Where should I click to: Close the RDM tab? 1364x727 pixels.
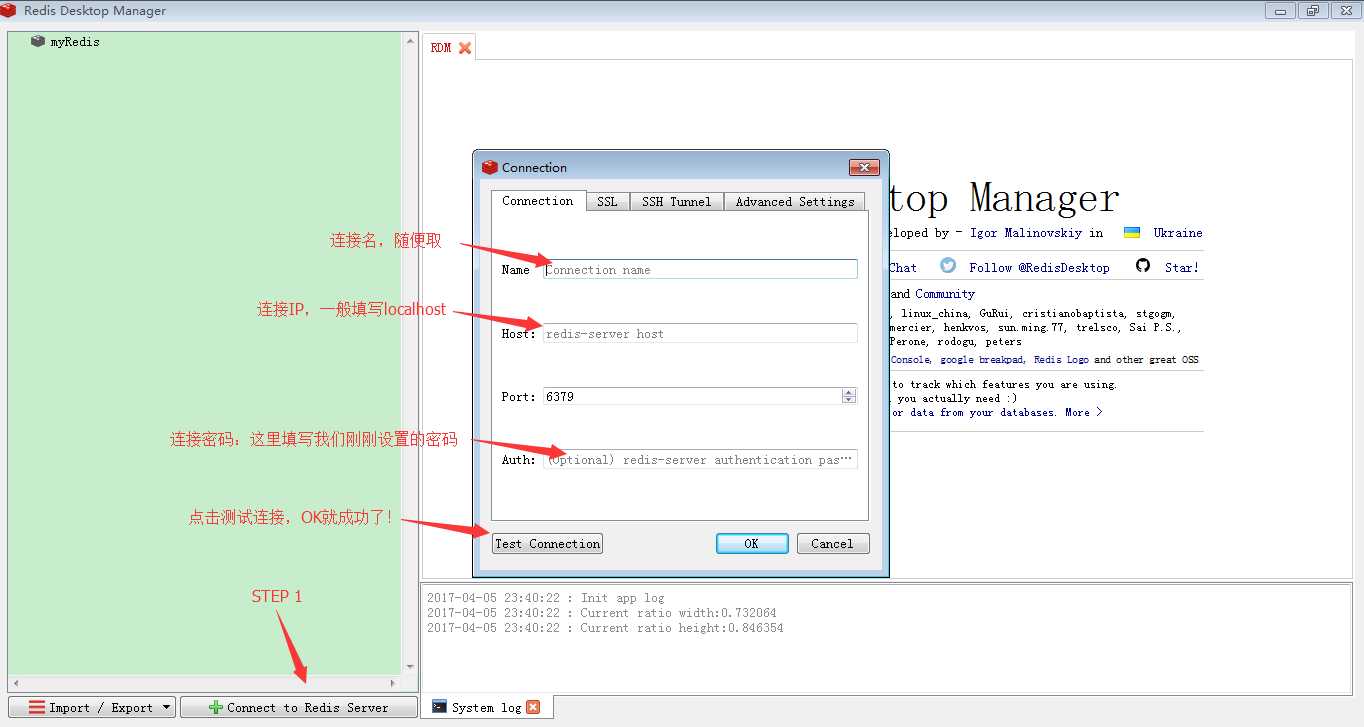click(x=465, y=48)
